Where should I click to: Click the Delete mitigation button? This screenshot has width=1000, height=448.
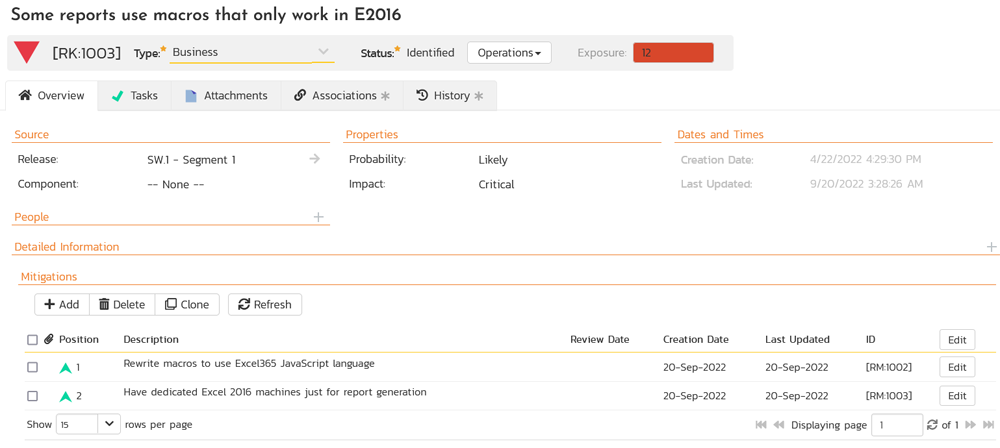point(122,304)
